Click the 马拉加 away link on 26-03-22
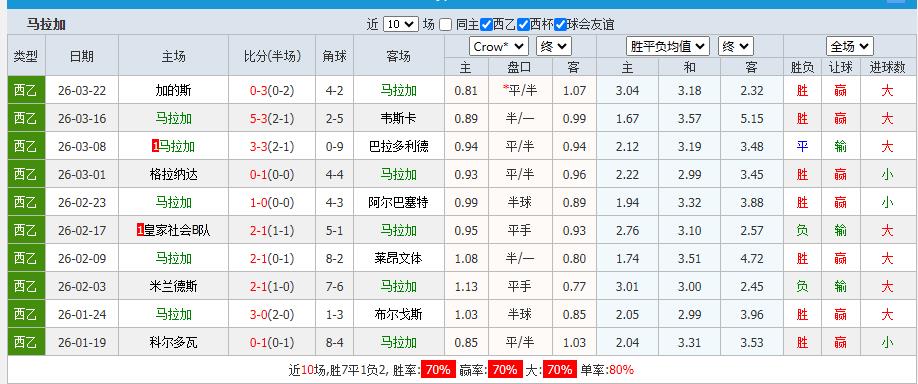Image resolution: width=918 pixels, height=384 pixels. [x=399, y=91]
